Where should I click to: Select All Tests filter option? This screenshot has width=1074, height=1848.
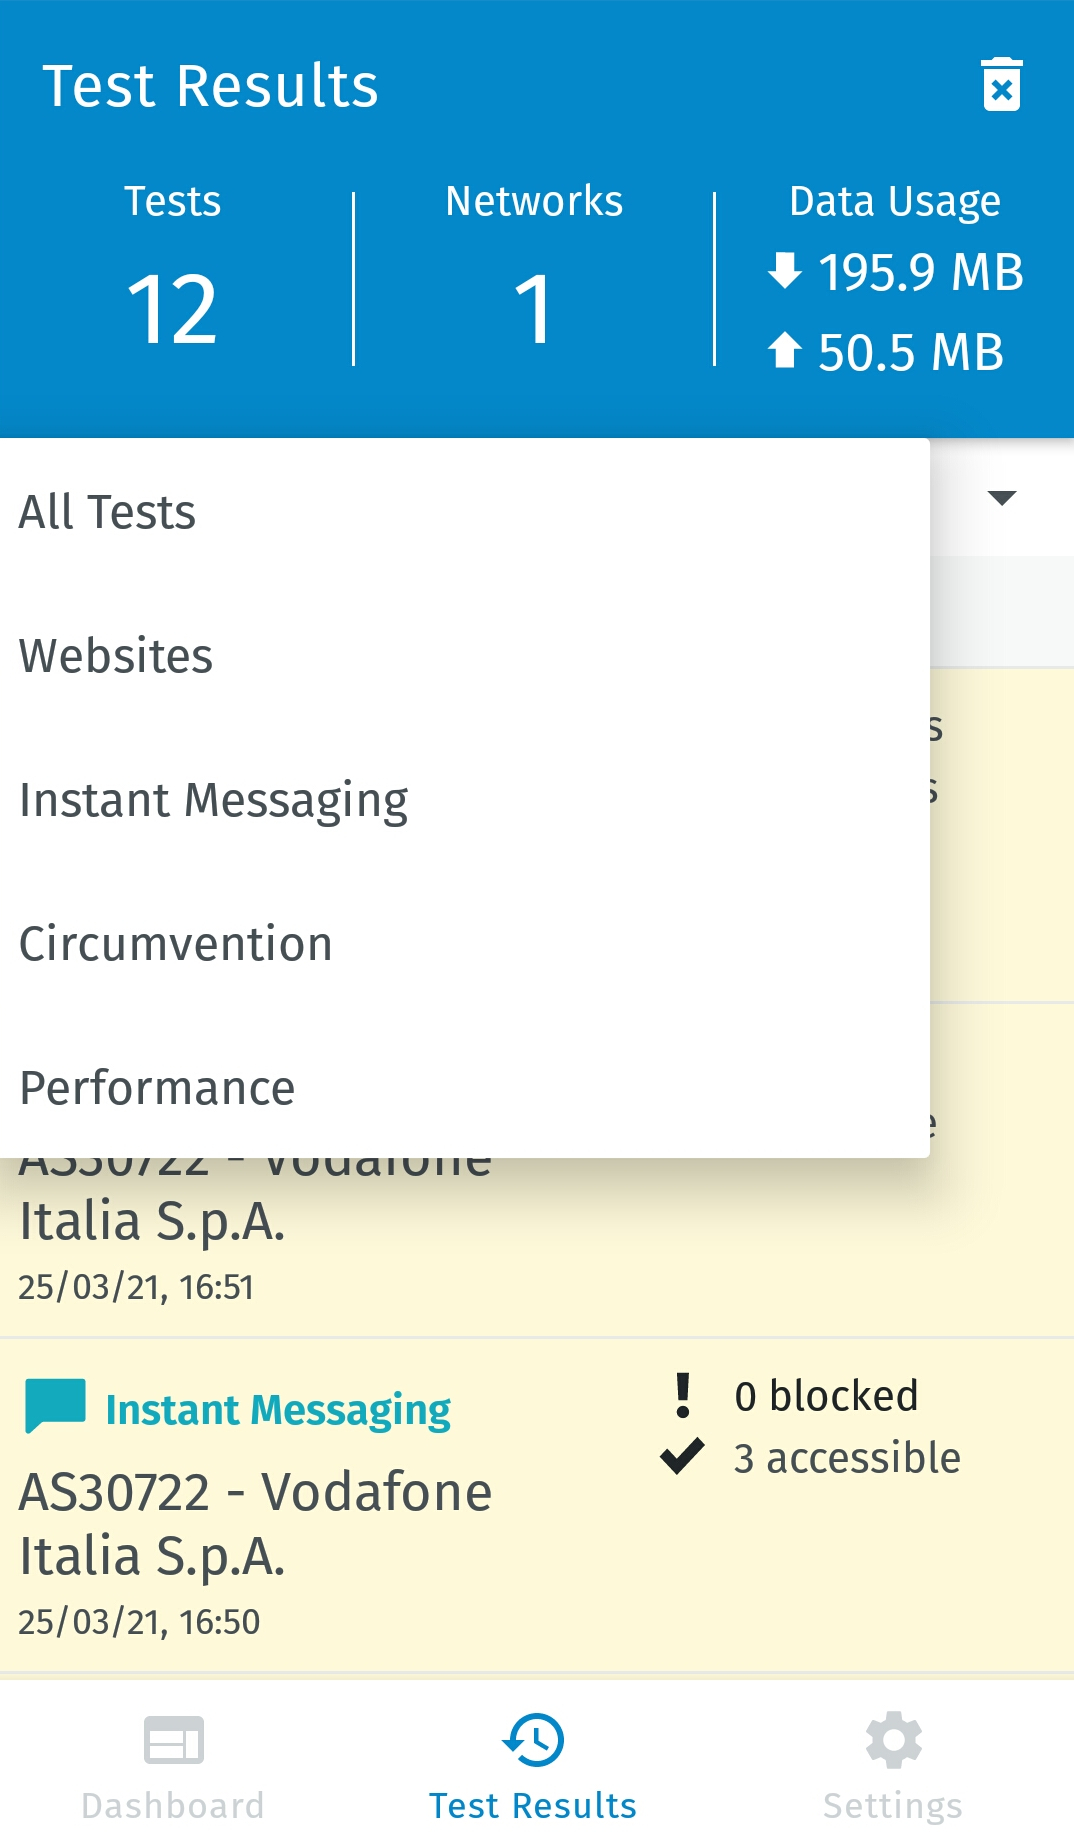[x=108, y=512]
